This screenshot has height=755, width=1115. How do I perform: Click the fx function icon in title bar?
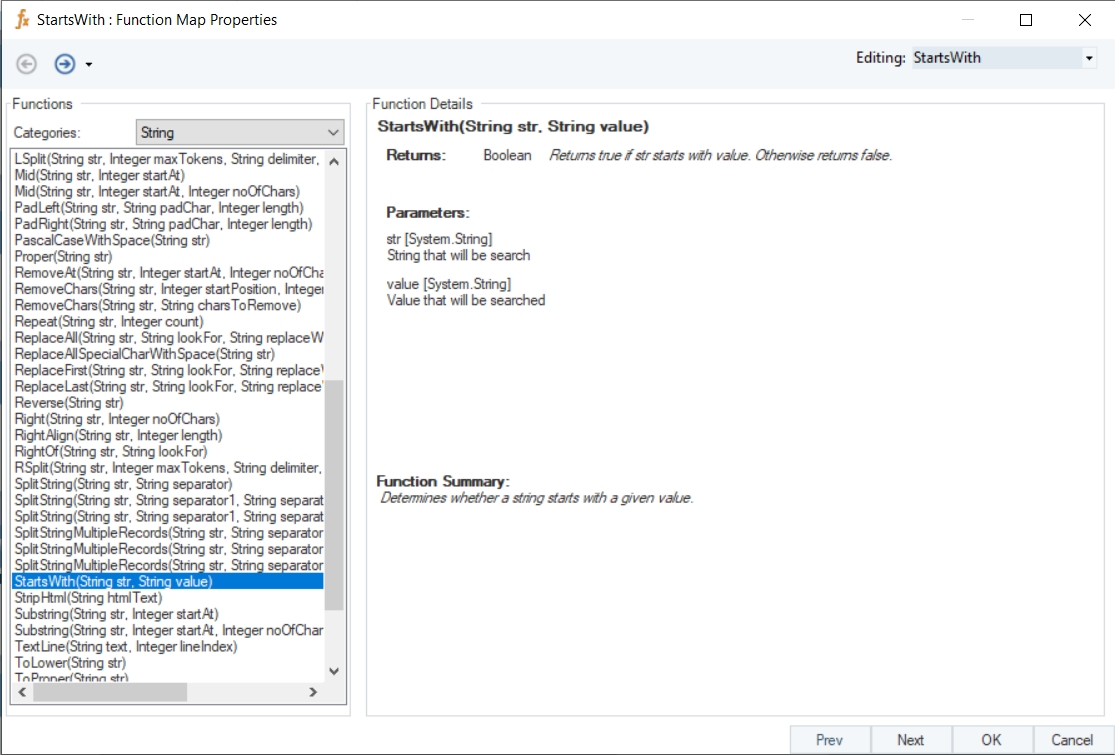pos(22,19)
